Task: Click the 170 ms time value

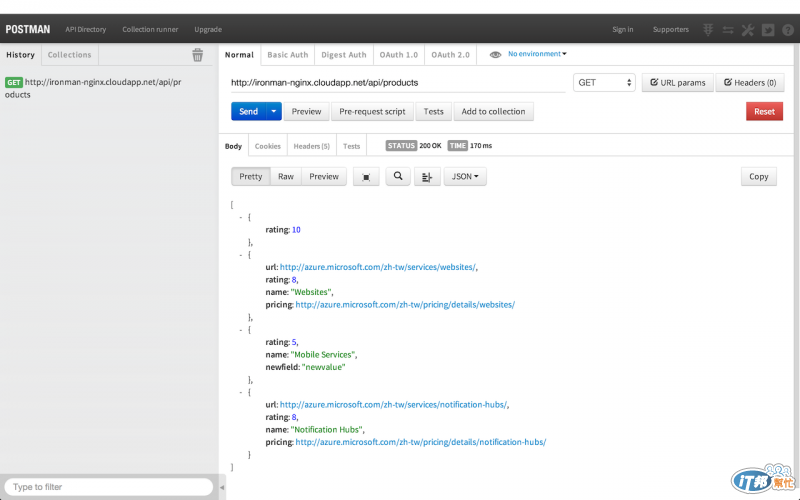Action: [481, 146]
